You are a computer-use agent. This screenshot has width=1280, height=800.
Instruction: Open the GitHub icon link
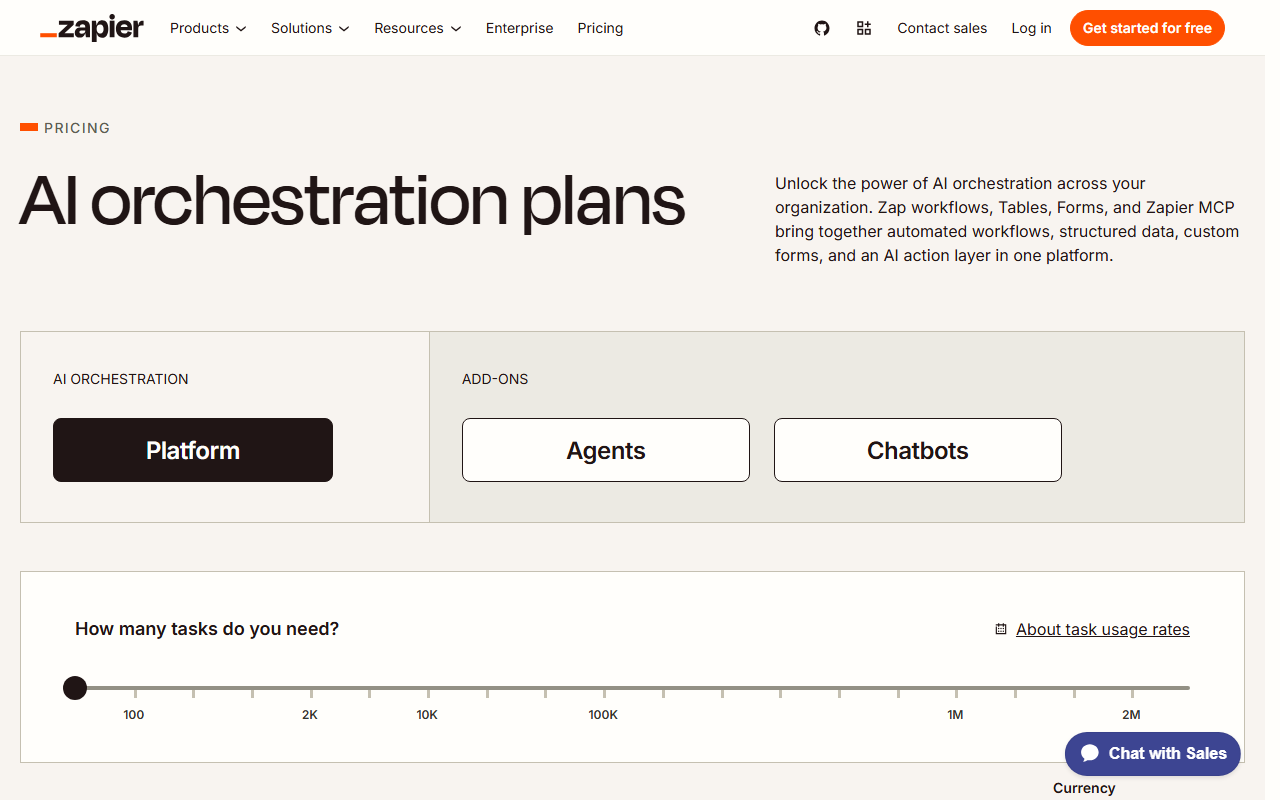tap(822, 28)
